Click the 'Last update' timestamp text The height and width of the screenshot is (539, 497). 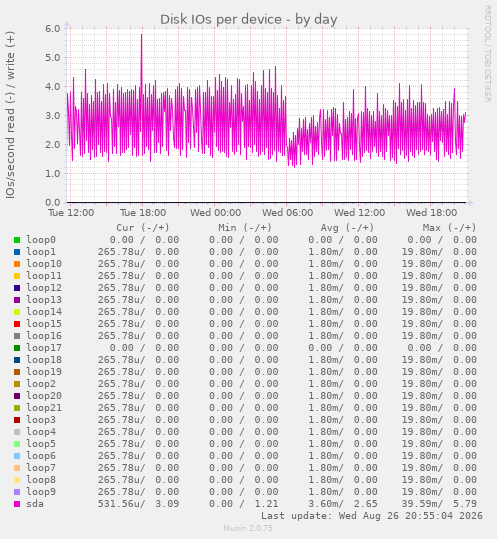point(372,516)
